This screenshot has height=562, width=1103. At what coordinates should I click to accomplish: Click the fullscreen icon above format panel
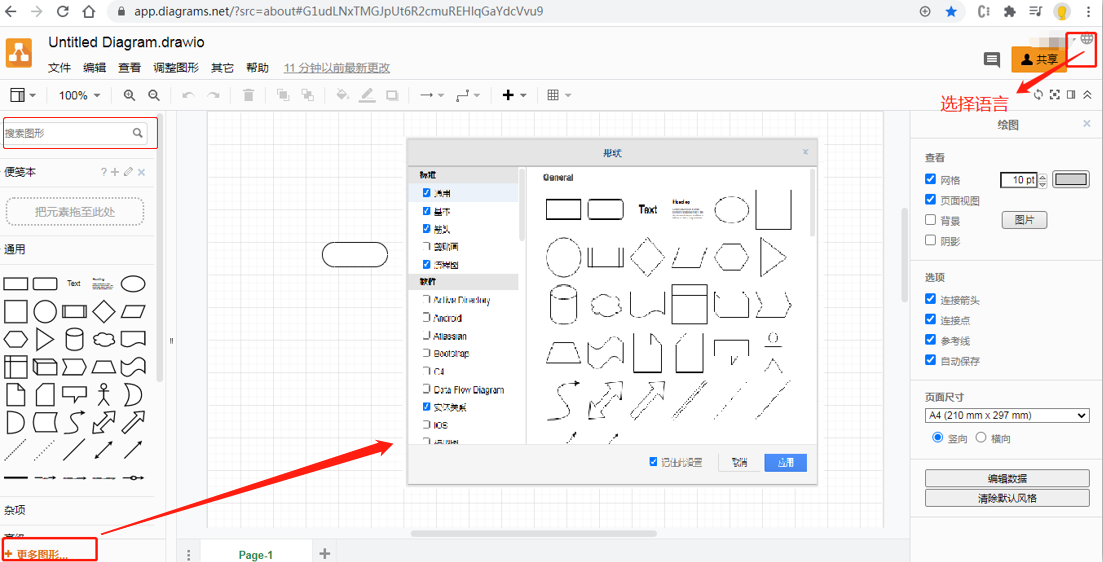pyautogui.click(x=1054, y=95)
